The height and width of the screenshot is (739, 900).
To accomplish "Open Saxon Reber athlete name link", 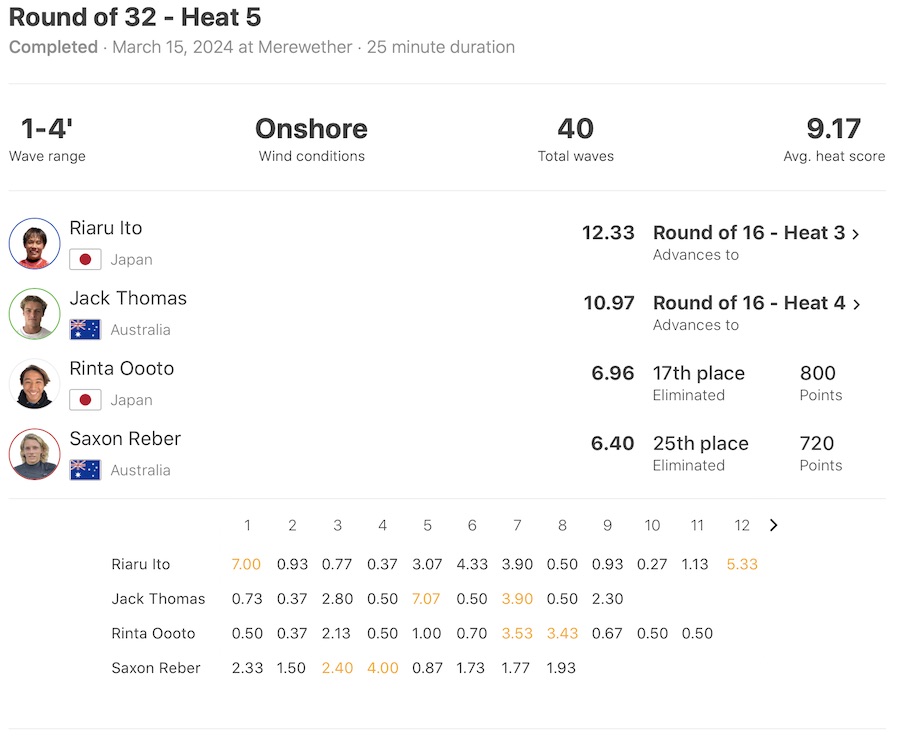I will click(123, 438).
